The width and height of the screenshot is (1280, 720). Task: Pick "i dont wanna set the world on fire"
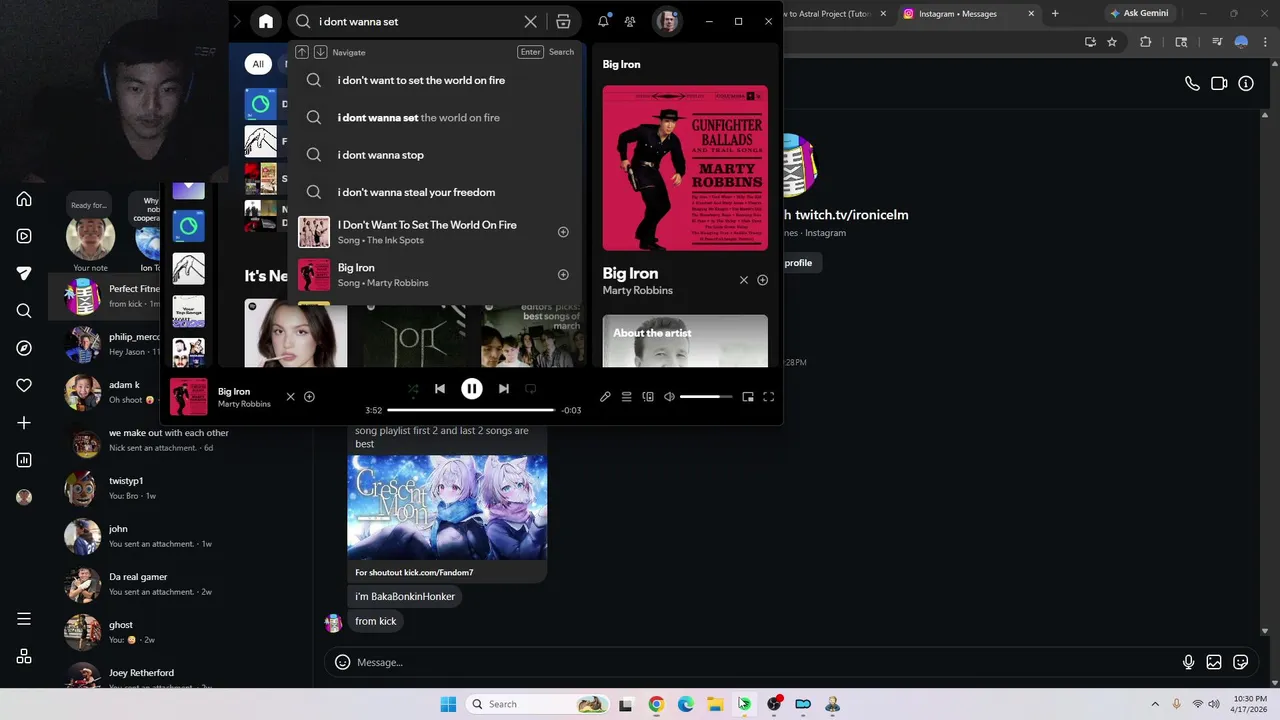coord(434,117)
